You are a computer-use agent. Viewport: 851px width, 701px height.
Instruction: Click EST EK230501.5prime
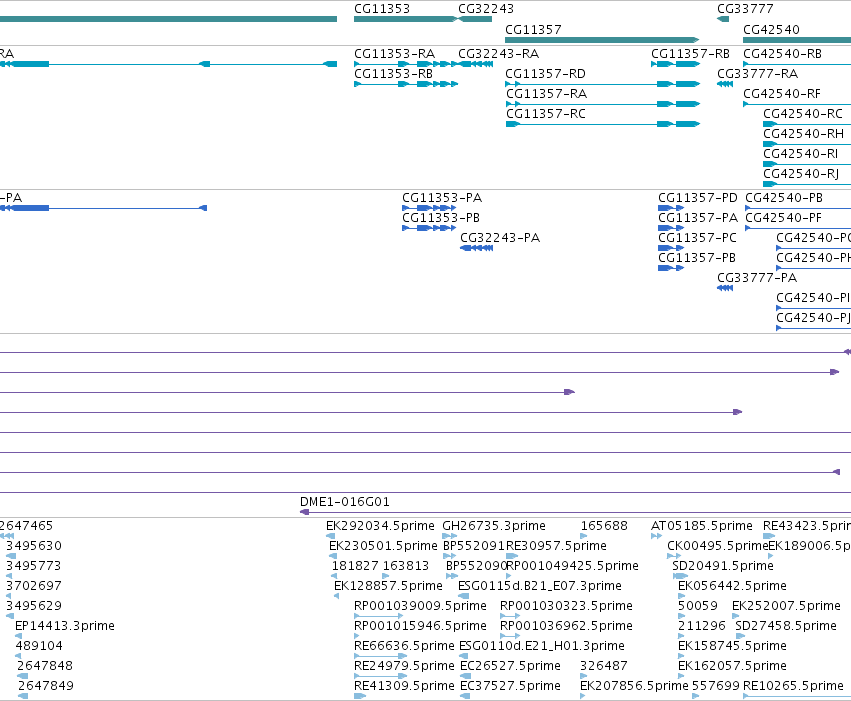(x=333, y=556)
